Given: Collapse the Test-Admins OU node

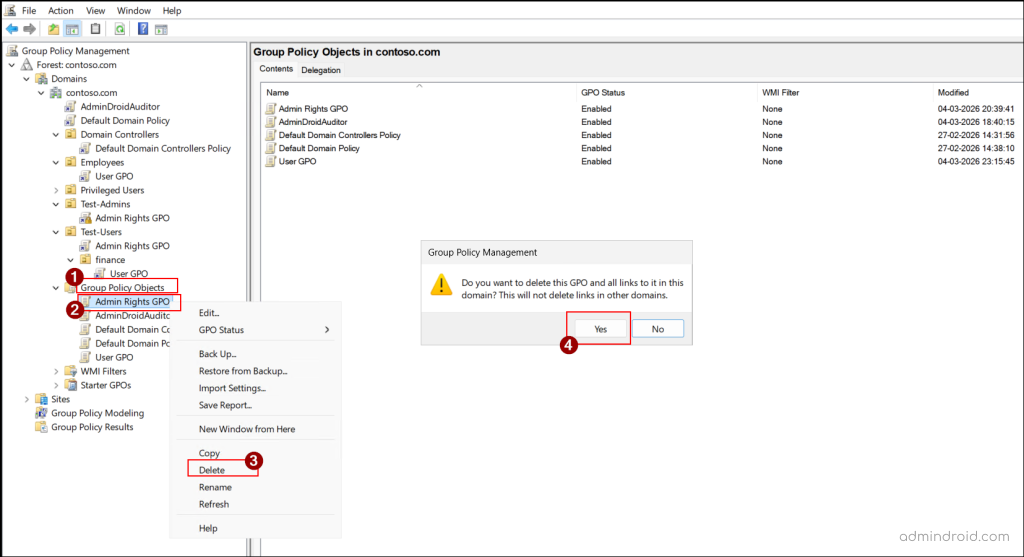Looking at the screenshot, I should pos(56,204).
